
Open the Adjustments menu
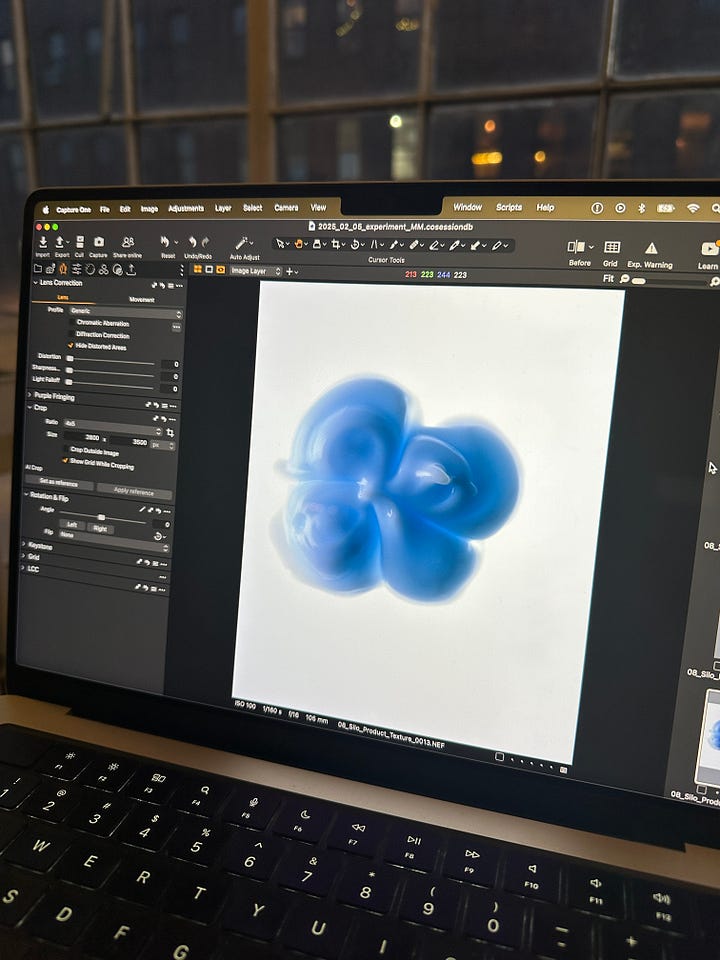point(186,209)
